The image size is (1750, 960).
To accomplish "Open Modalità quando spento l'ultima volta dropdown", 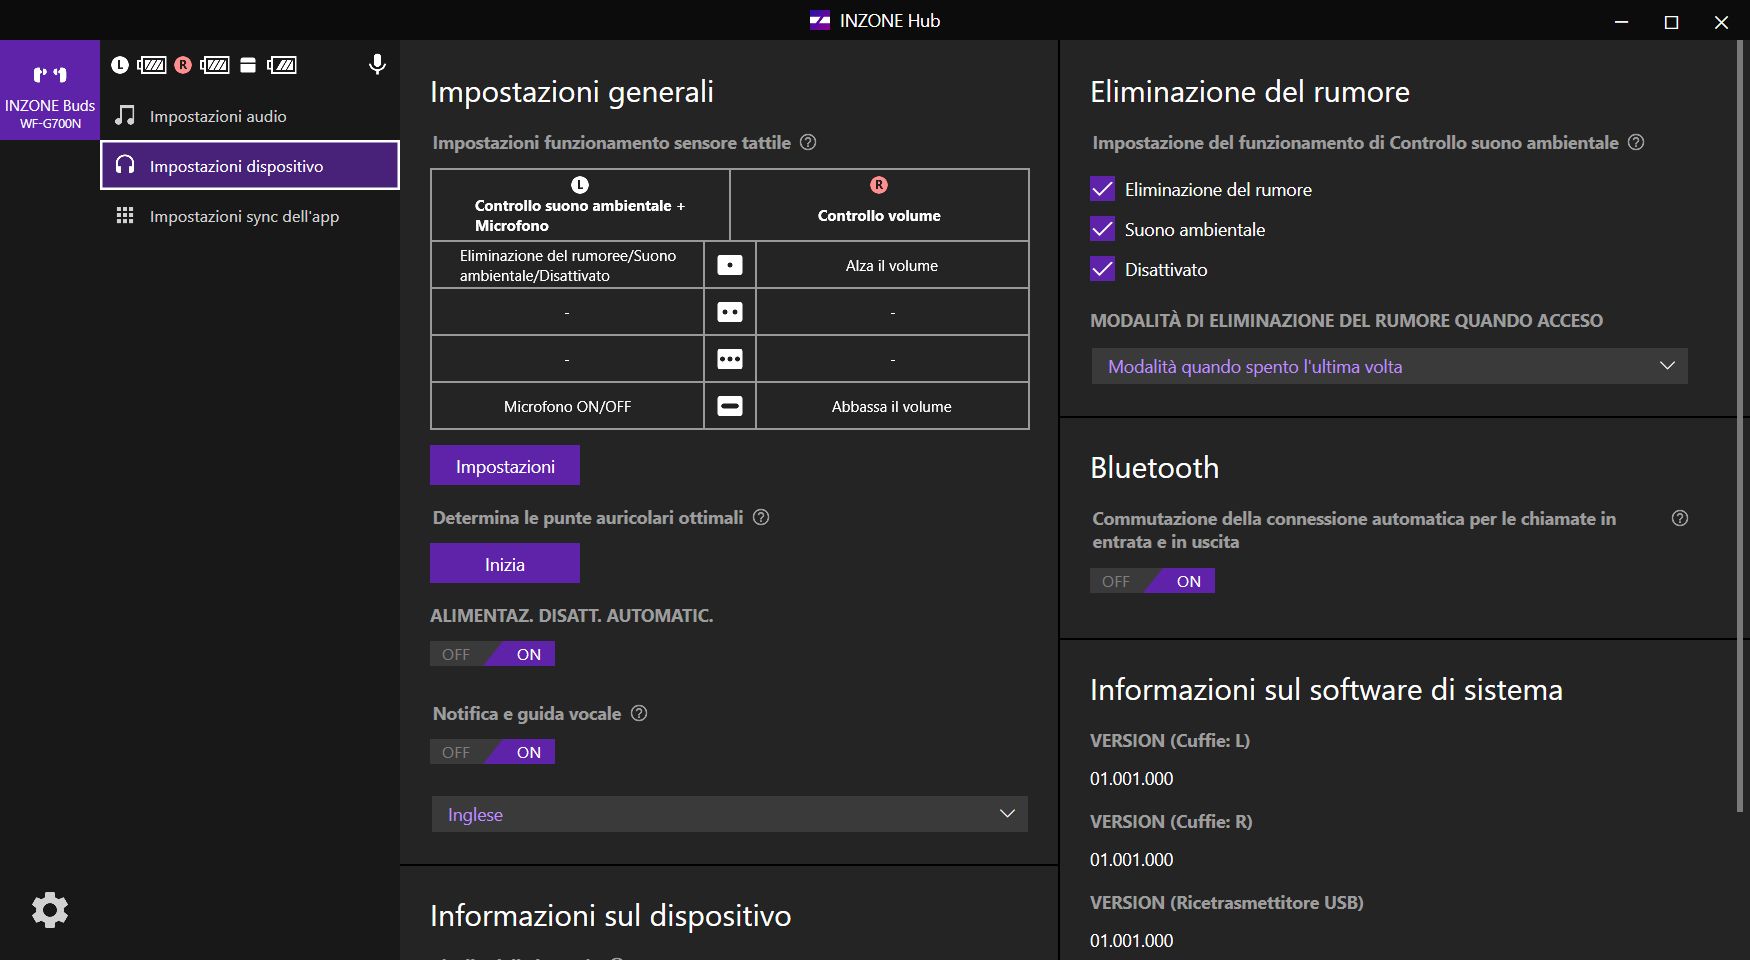I will click(x=1390, y=366).
